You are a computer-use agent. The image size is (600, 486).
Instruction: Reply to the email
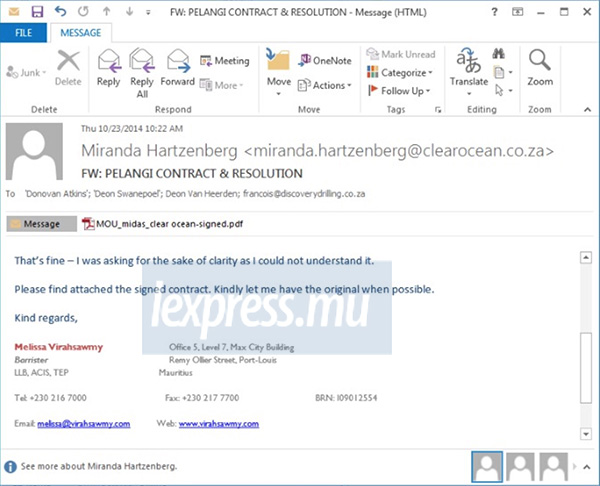[109, 68]
